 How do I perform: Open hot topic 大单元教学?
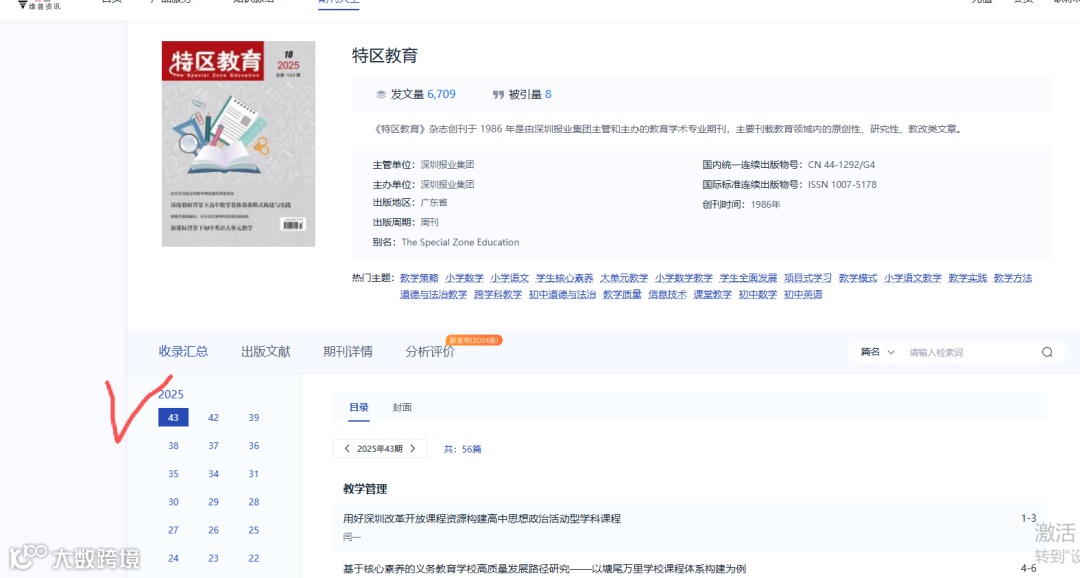624,278
